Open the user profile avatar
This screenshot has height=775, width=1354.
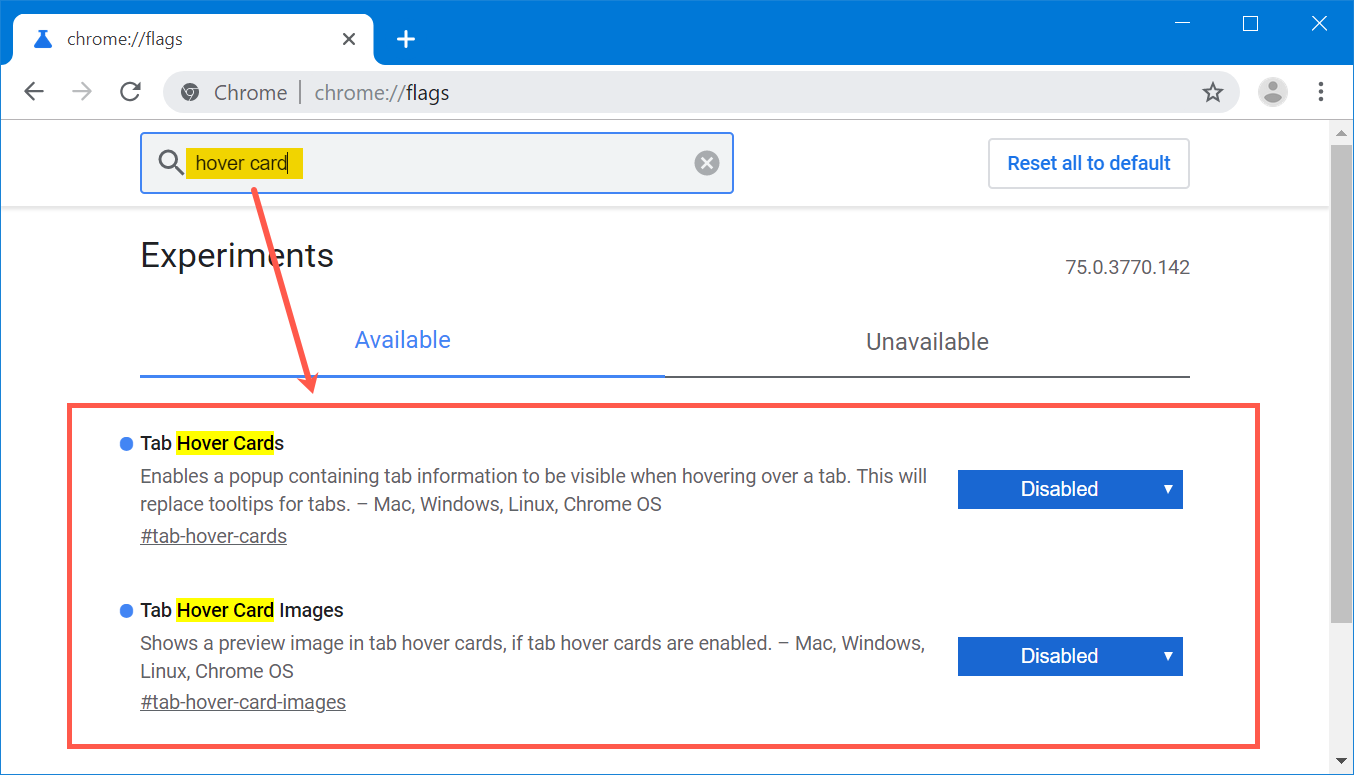click(1272, 92)
